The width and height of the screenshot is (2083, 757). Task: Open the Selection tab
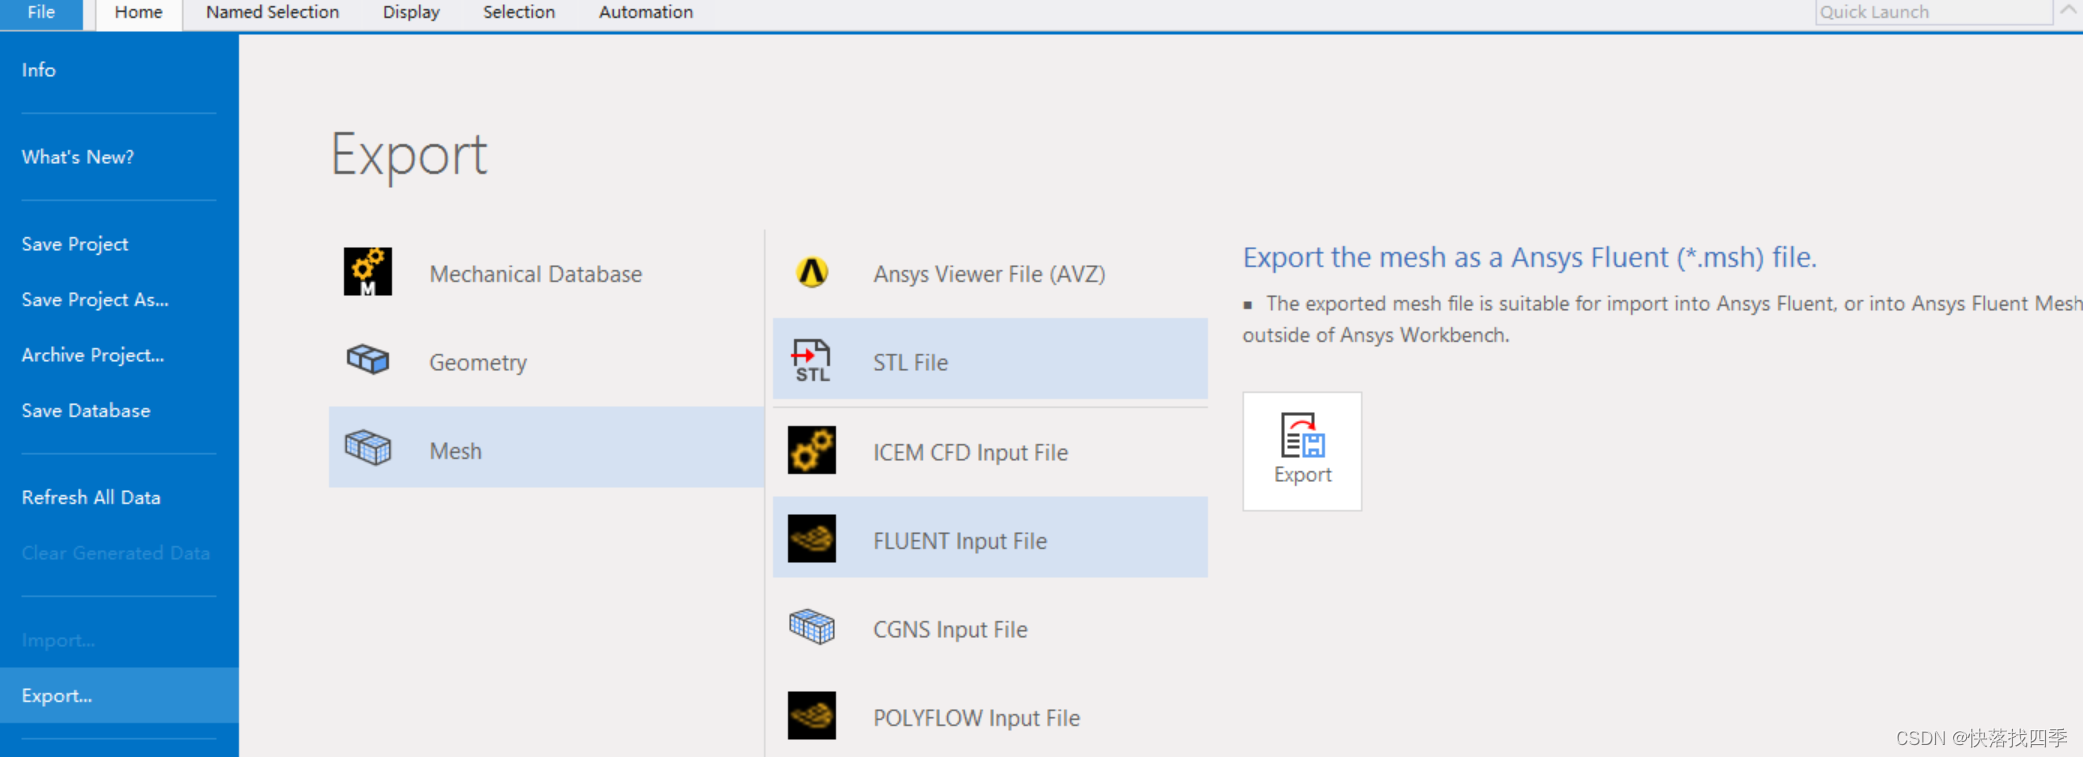pyautogui.click(x=518, y=13)
